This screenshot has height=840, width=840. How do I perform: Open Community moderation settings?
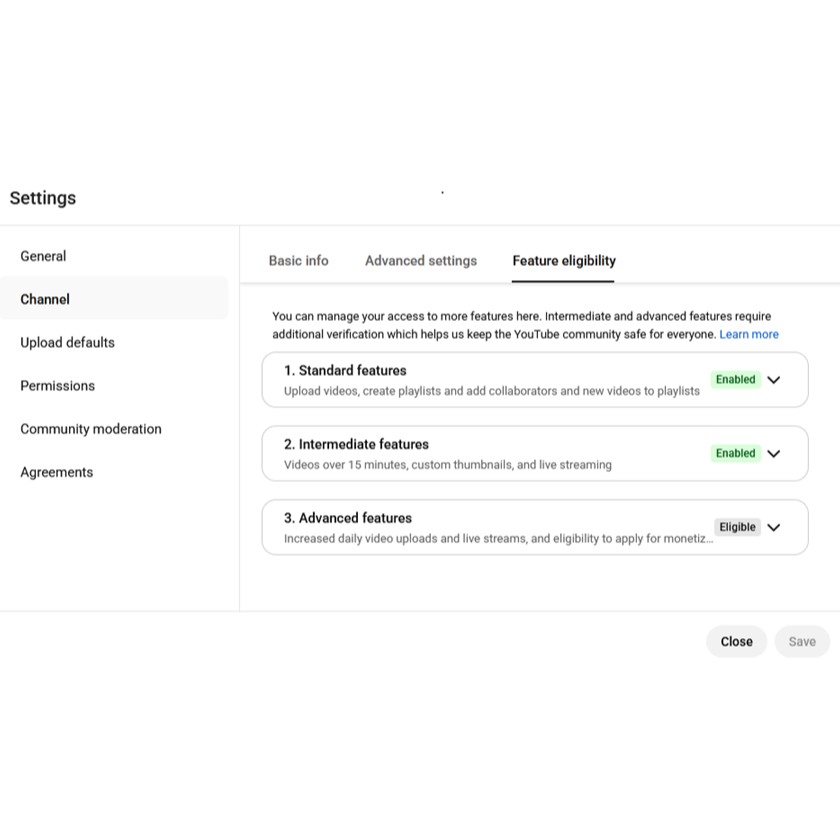90,429
